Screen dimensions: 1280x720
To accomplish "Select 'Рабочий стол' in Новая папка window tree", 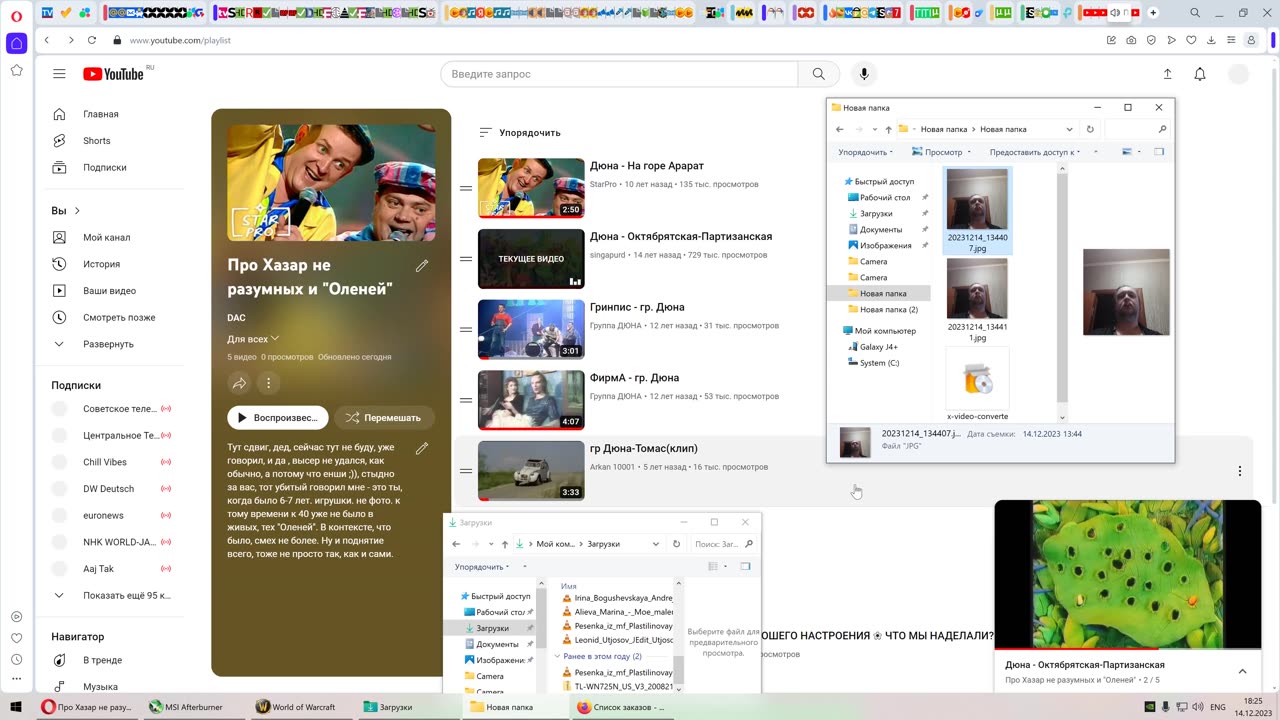I will 885,197.
